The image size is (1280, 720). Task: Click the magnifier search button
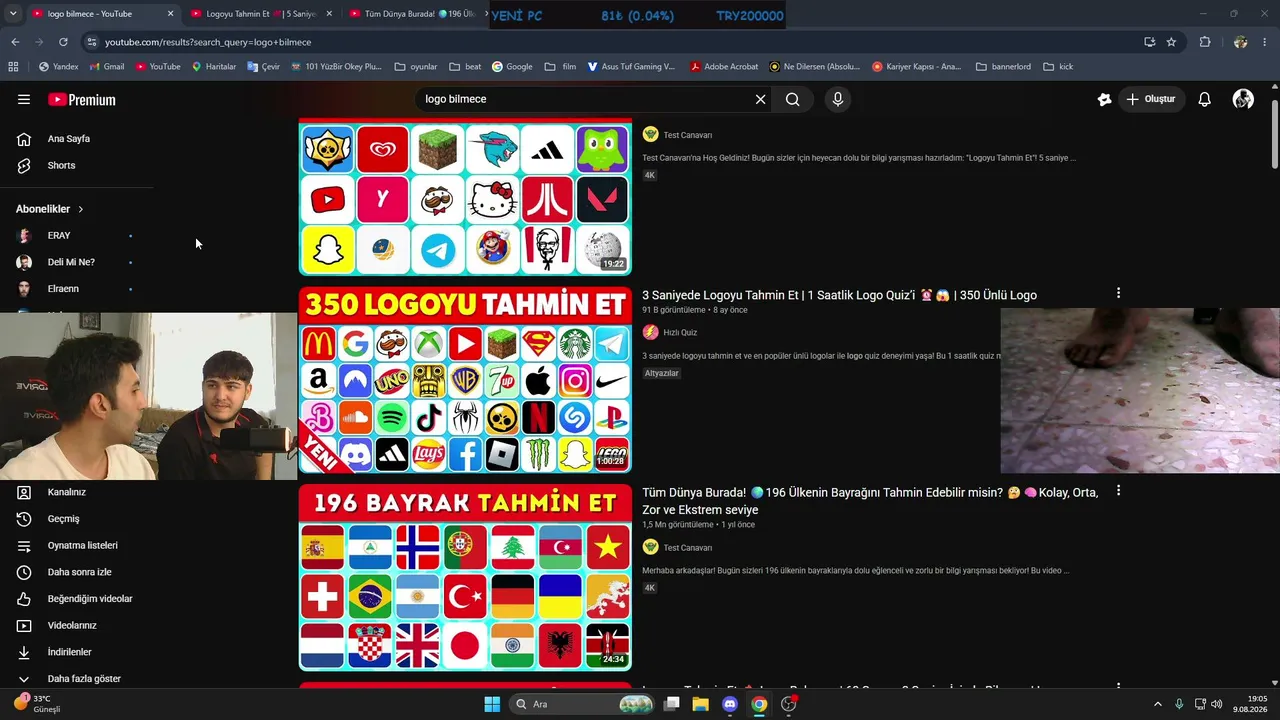(x=793, y=99)
